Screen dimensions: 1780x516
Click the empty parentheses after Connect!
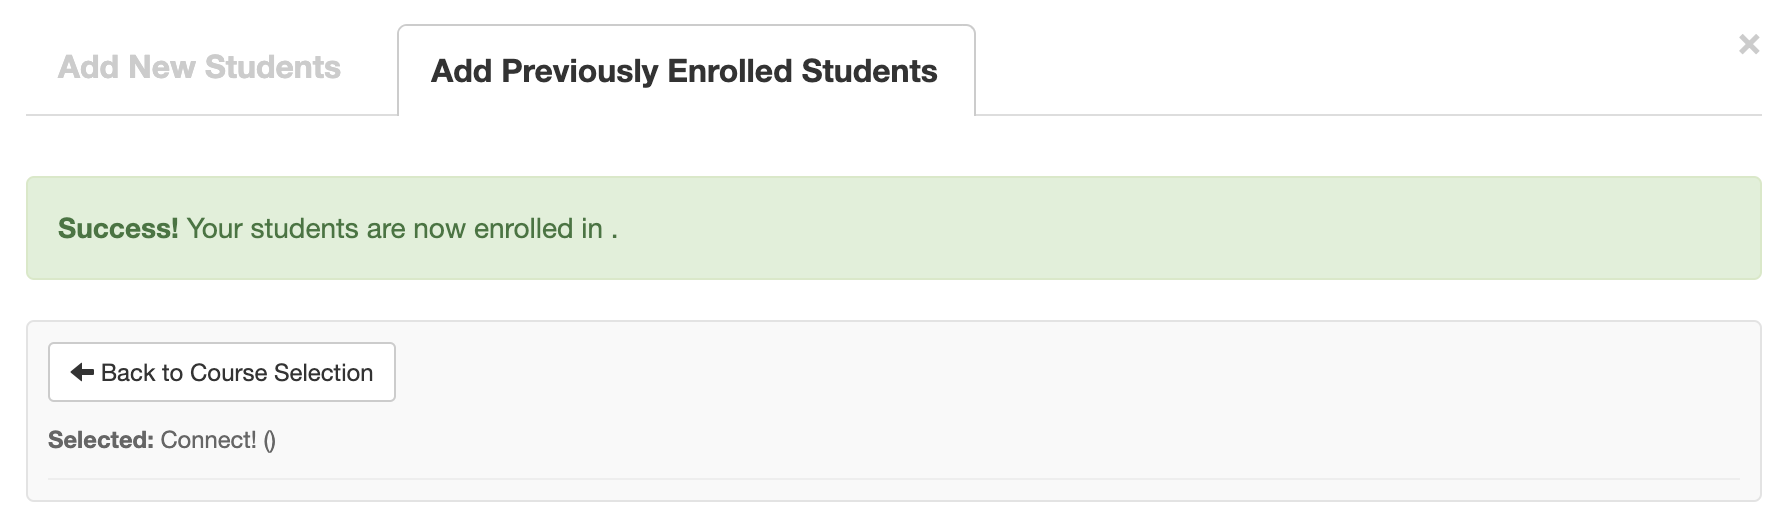(x=270, y=441)
